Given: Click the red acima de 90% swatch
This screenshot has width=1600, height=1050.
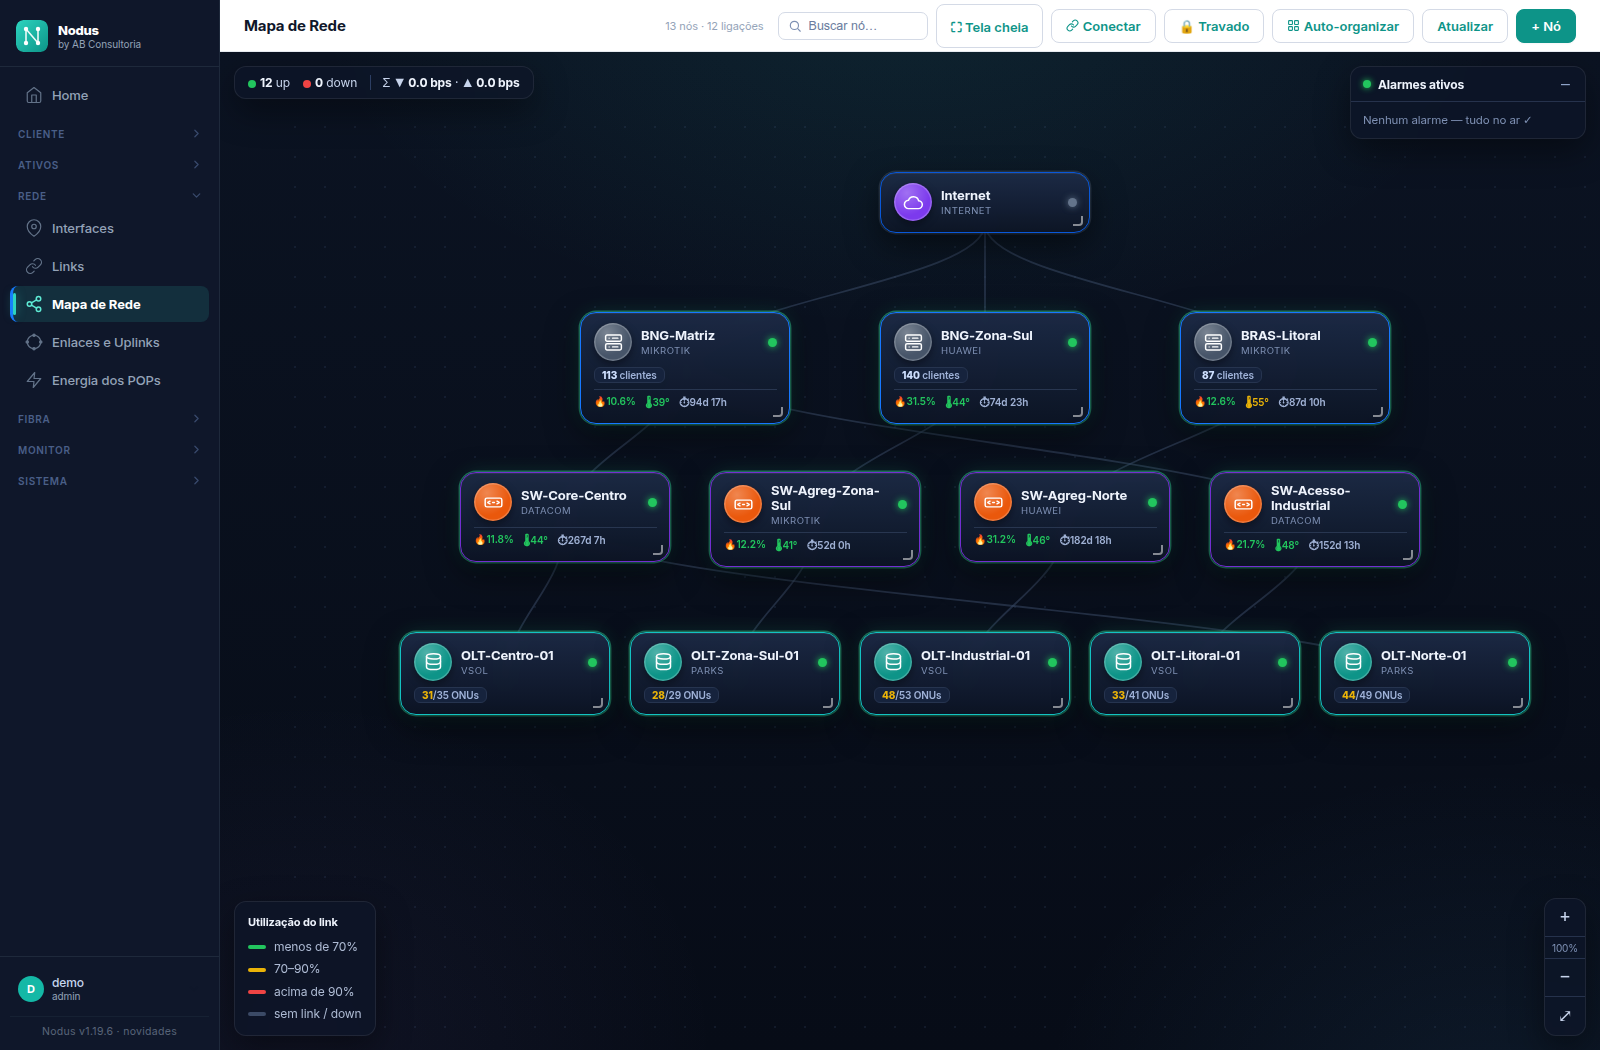Looking at the screenshot, I should (x=257, y=992).
